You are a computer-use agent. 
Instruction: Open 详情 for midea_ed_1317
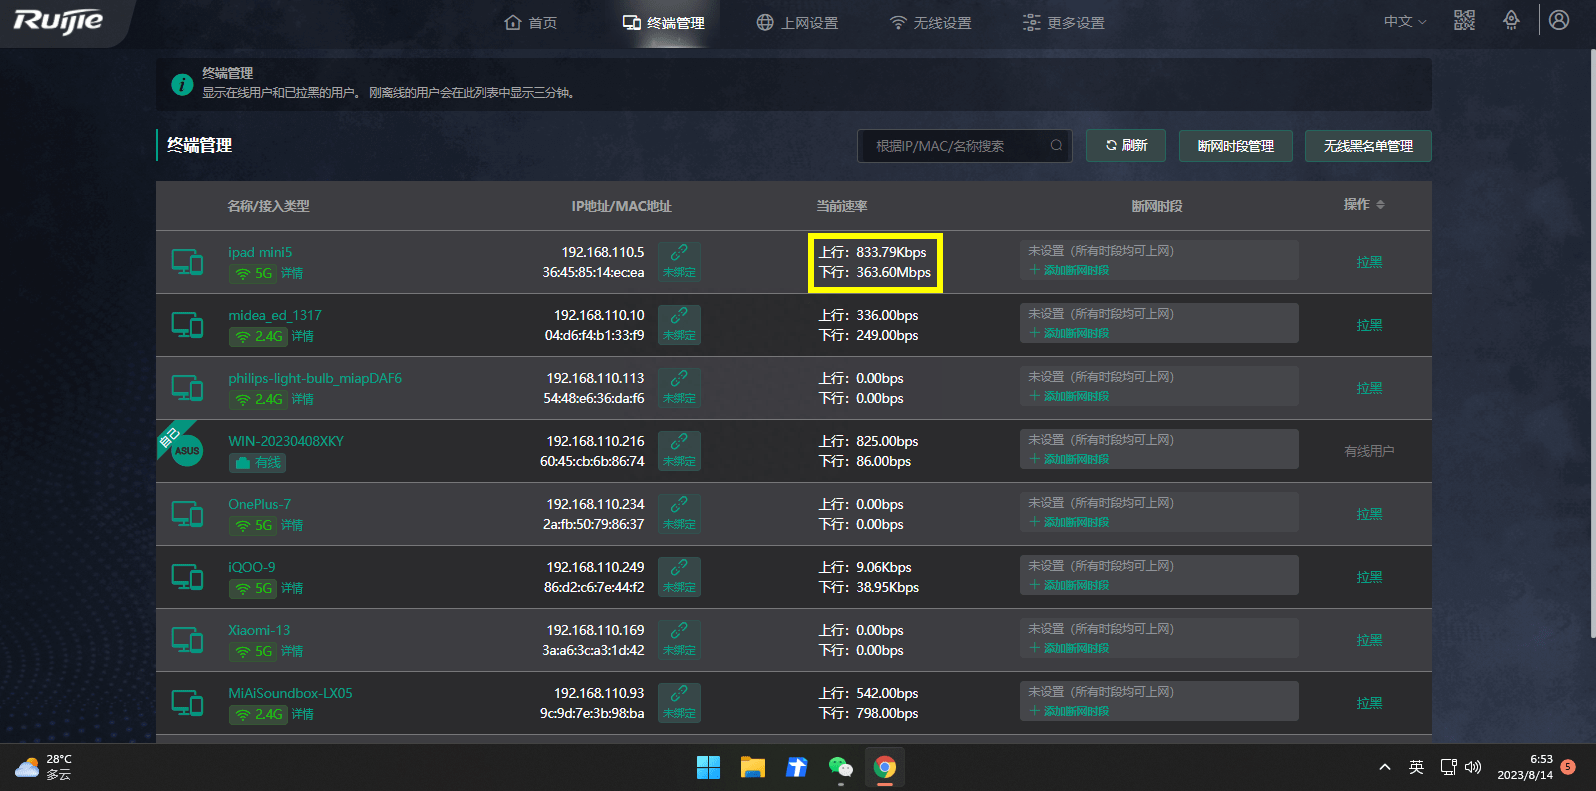tap(303, 336)
